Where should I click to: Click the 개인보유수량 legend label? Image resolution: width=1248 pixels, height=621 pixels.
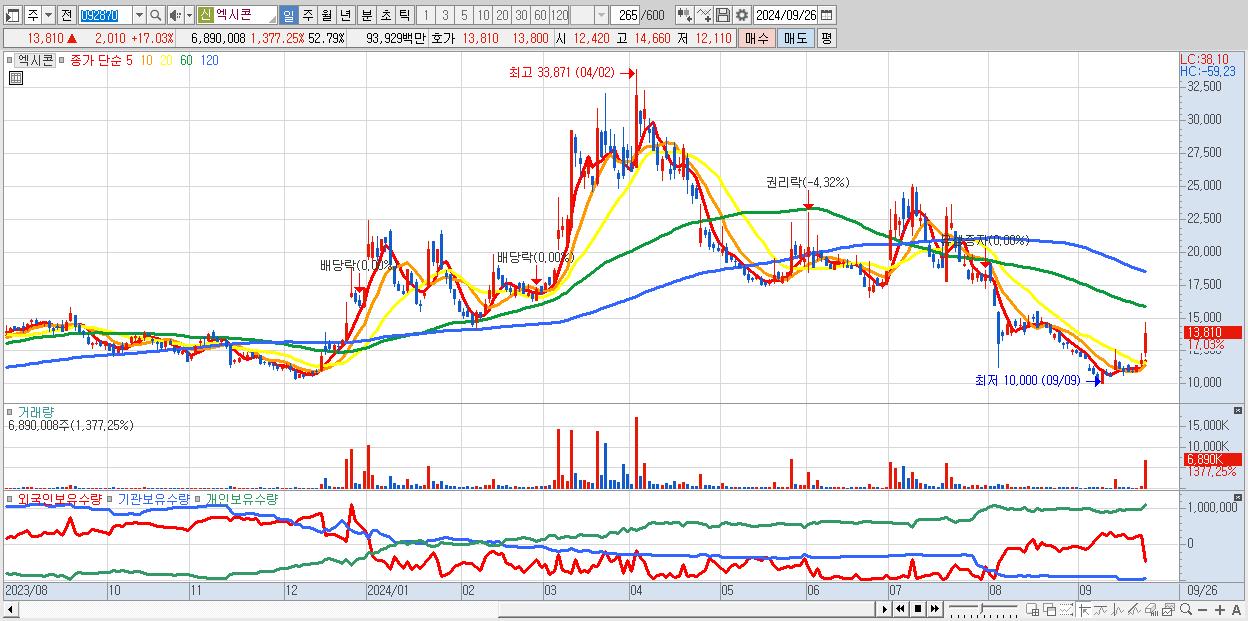(241, 498)
